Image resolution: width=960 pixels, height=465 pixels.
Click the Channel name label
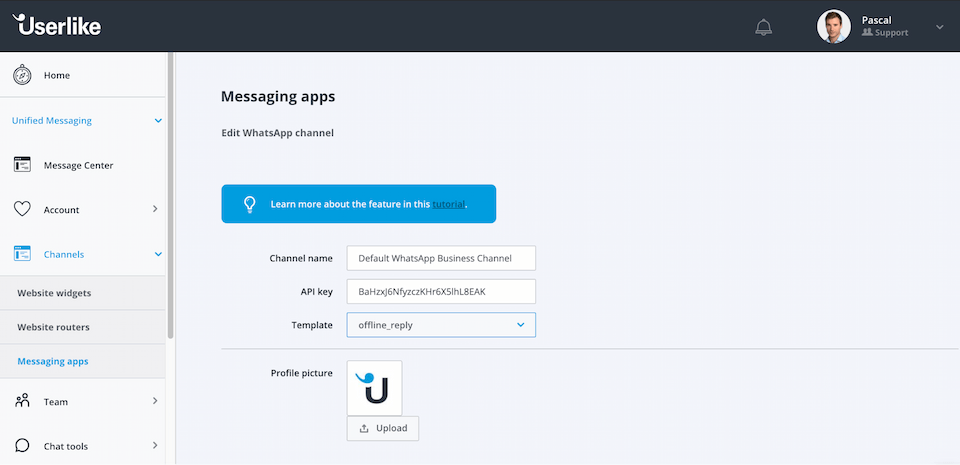point(301,258)
